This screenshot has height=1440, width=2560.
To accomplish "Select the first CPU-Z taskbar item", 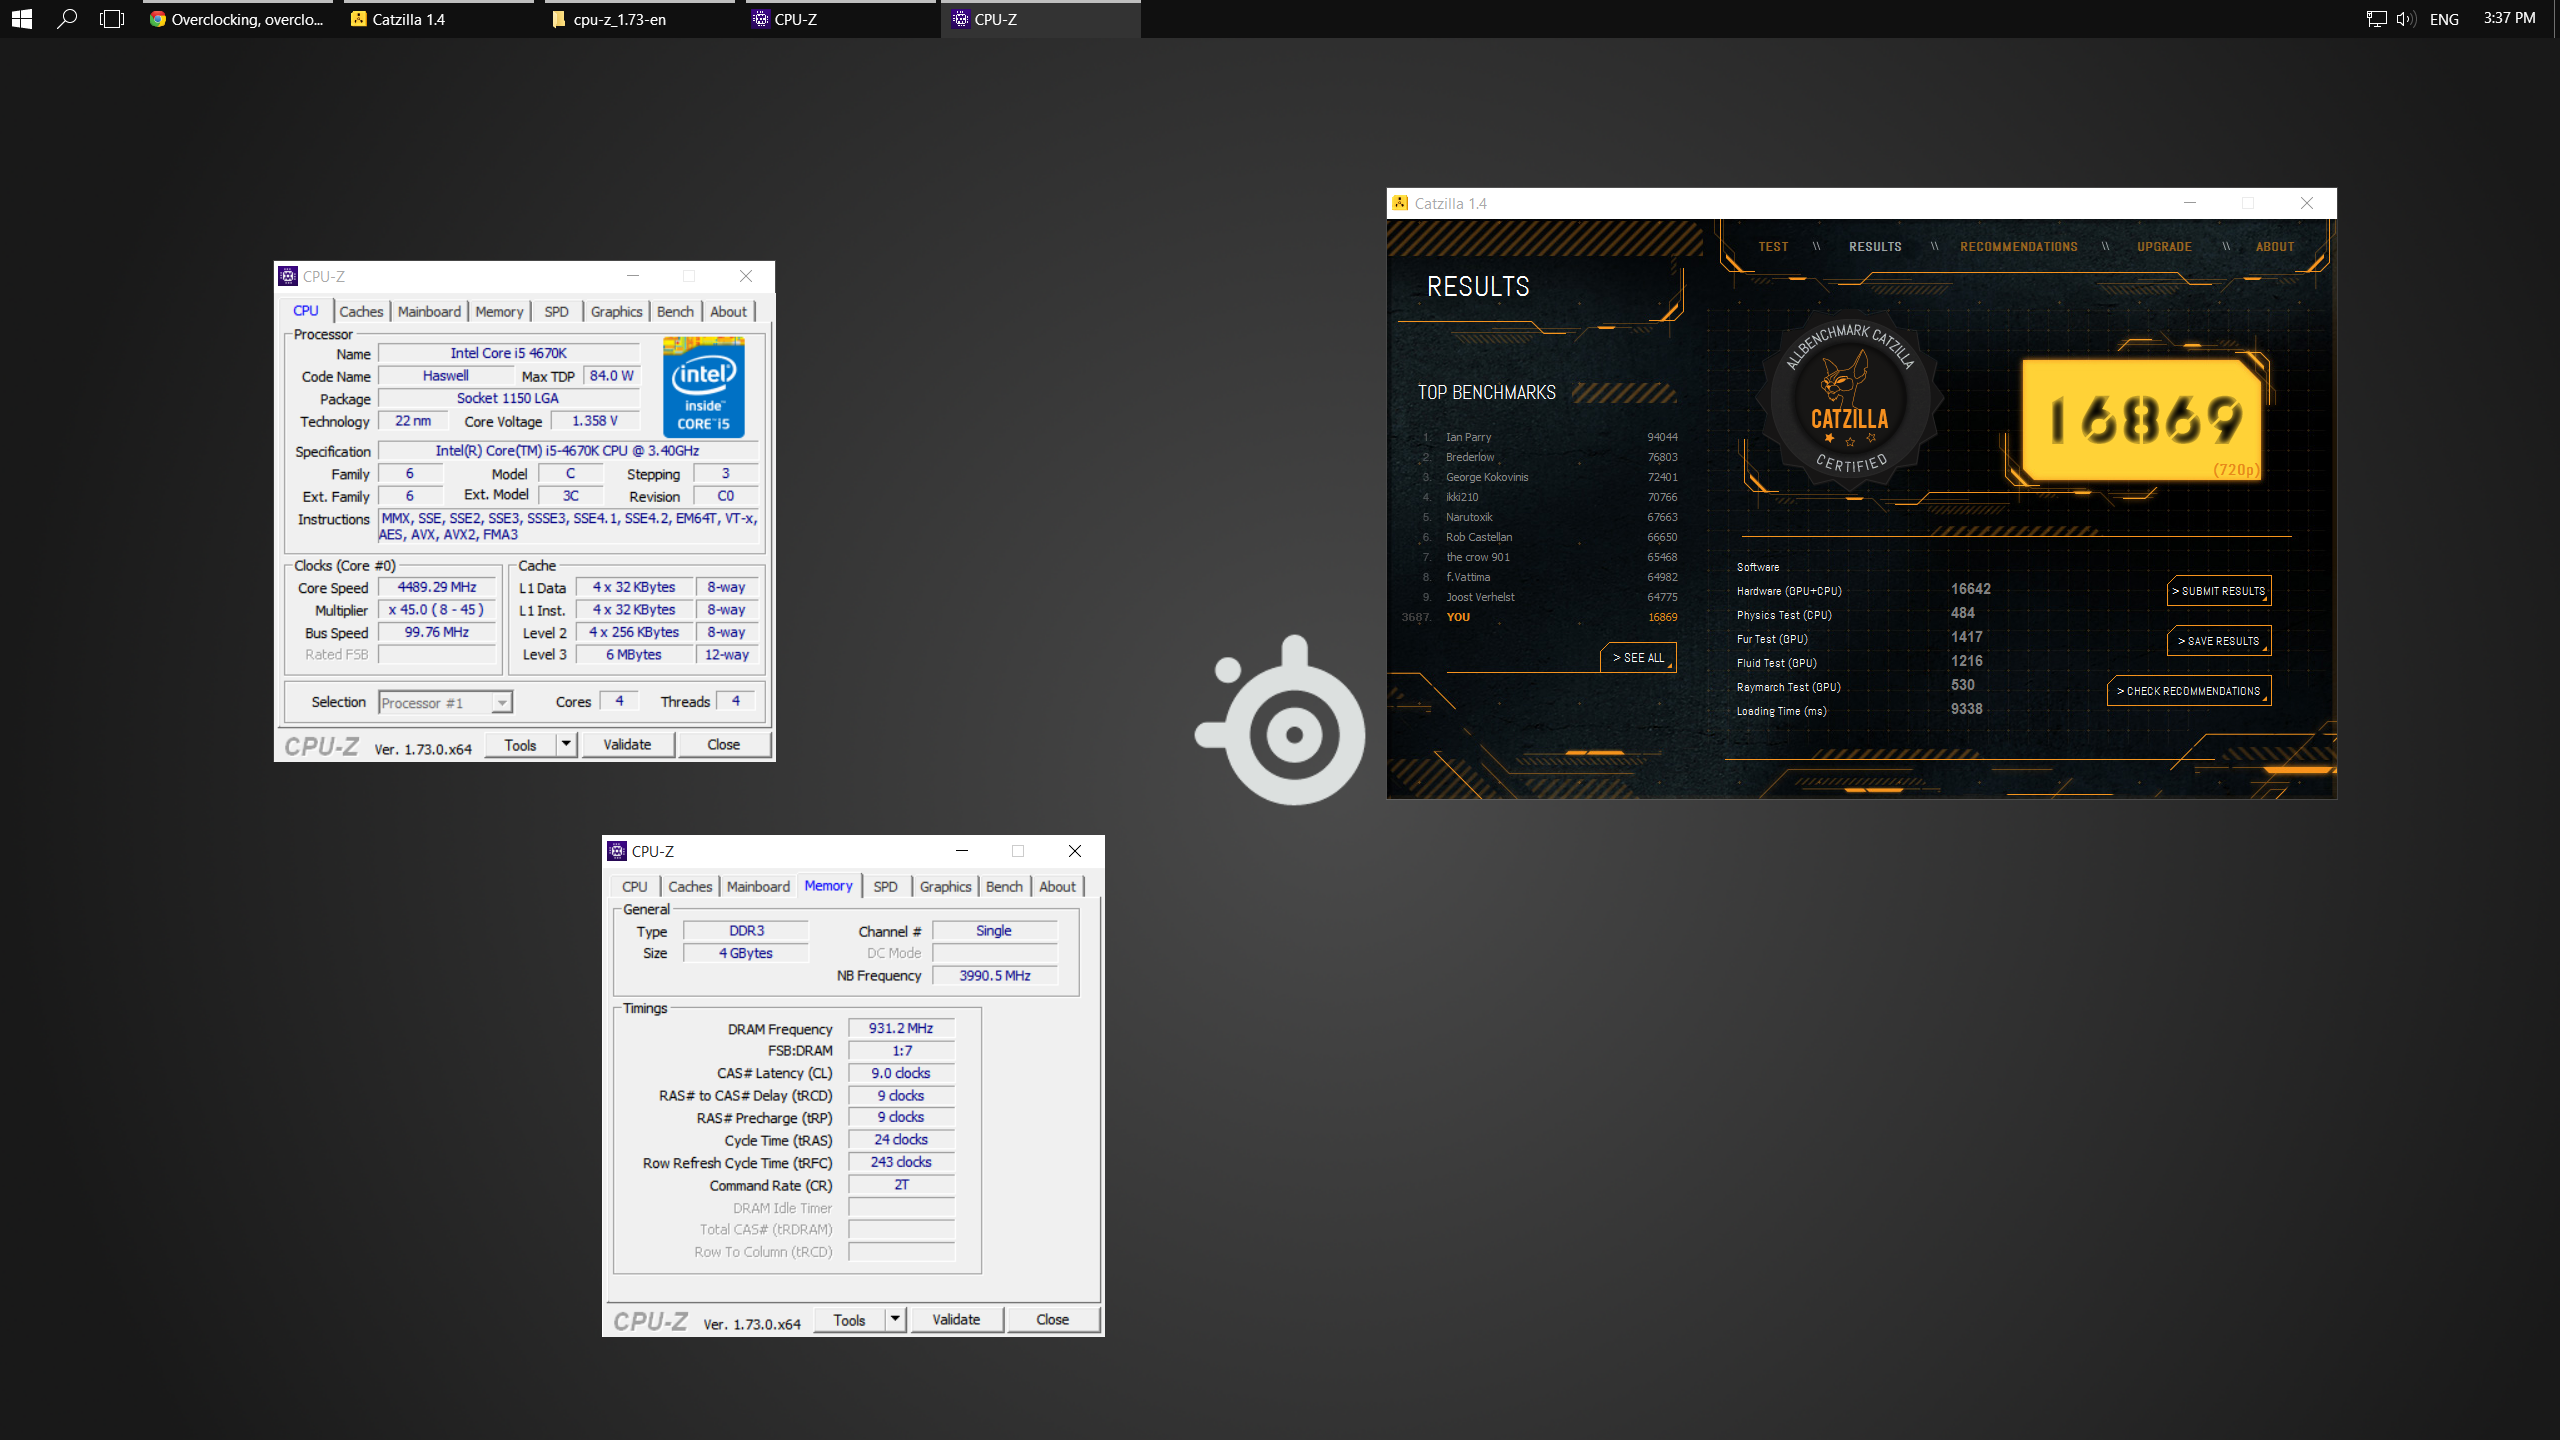I will click(840, 19).
